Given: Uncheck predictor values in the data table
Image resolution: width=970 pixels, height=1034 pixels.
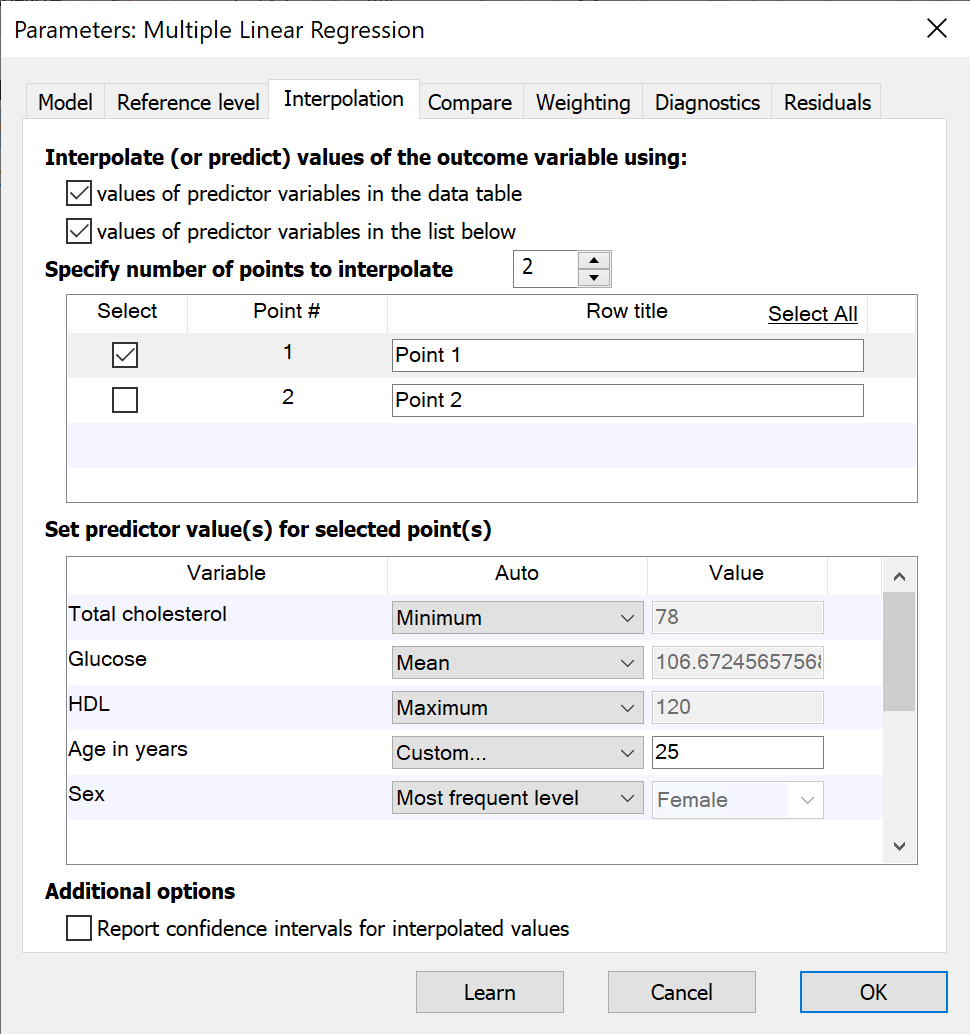Looking at the screenshot, I should coord(78,193).
